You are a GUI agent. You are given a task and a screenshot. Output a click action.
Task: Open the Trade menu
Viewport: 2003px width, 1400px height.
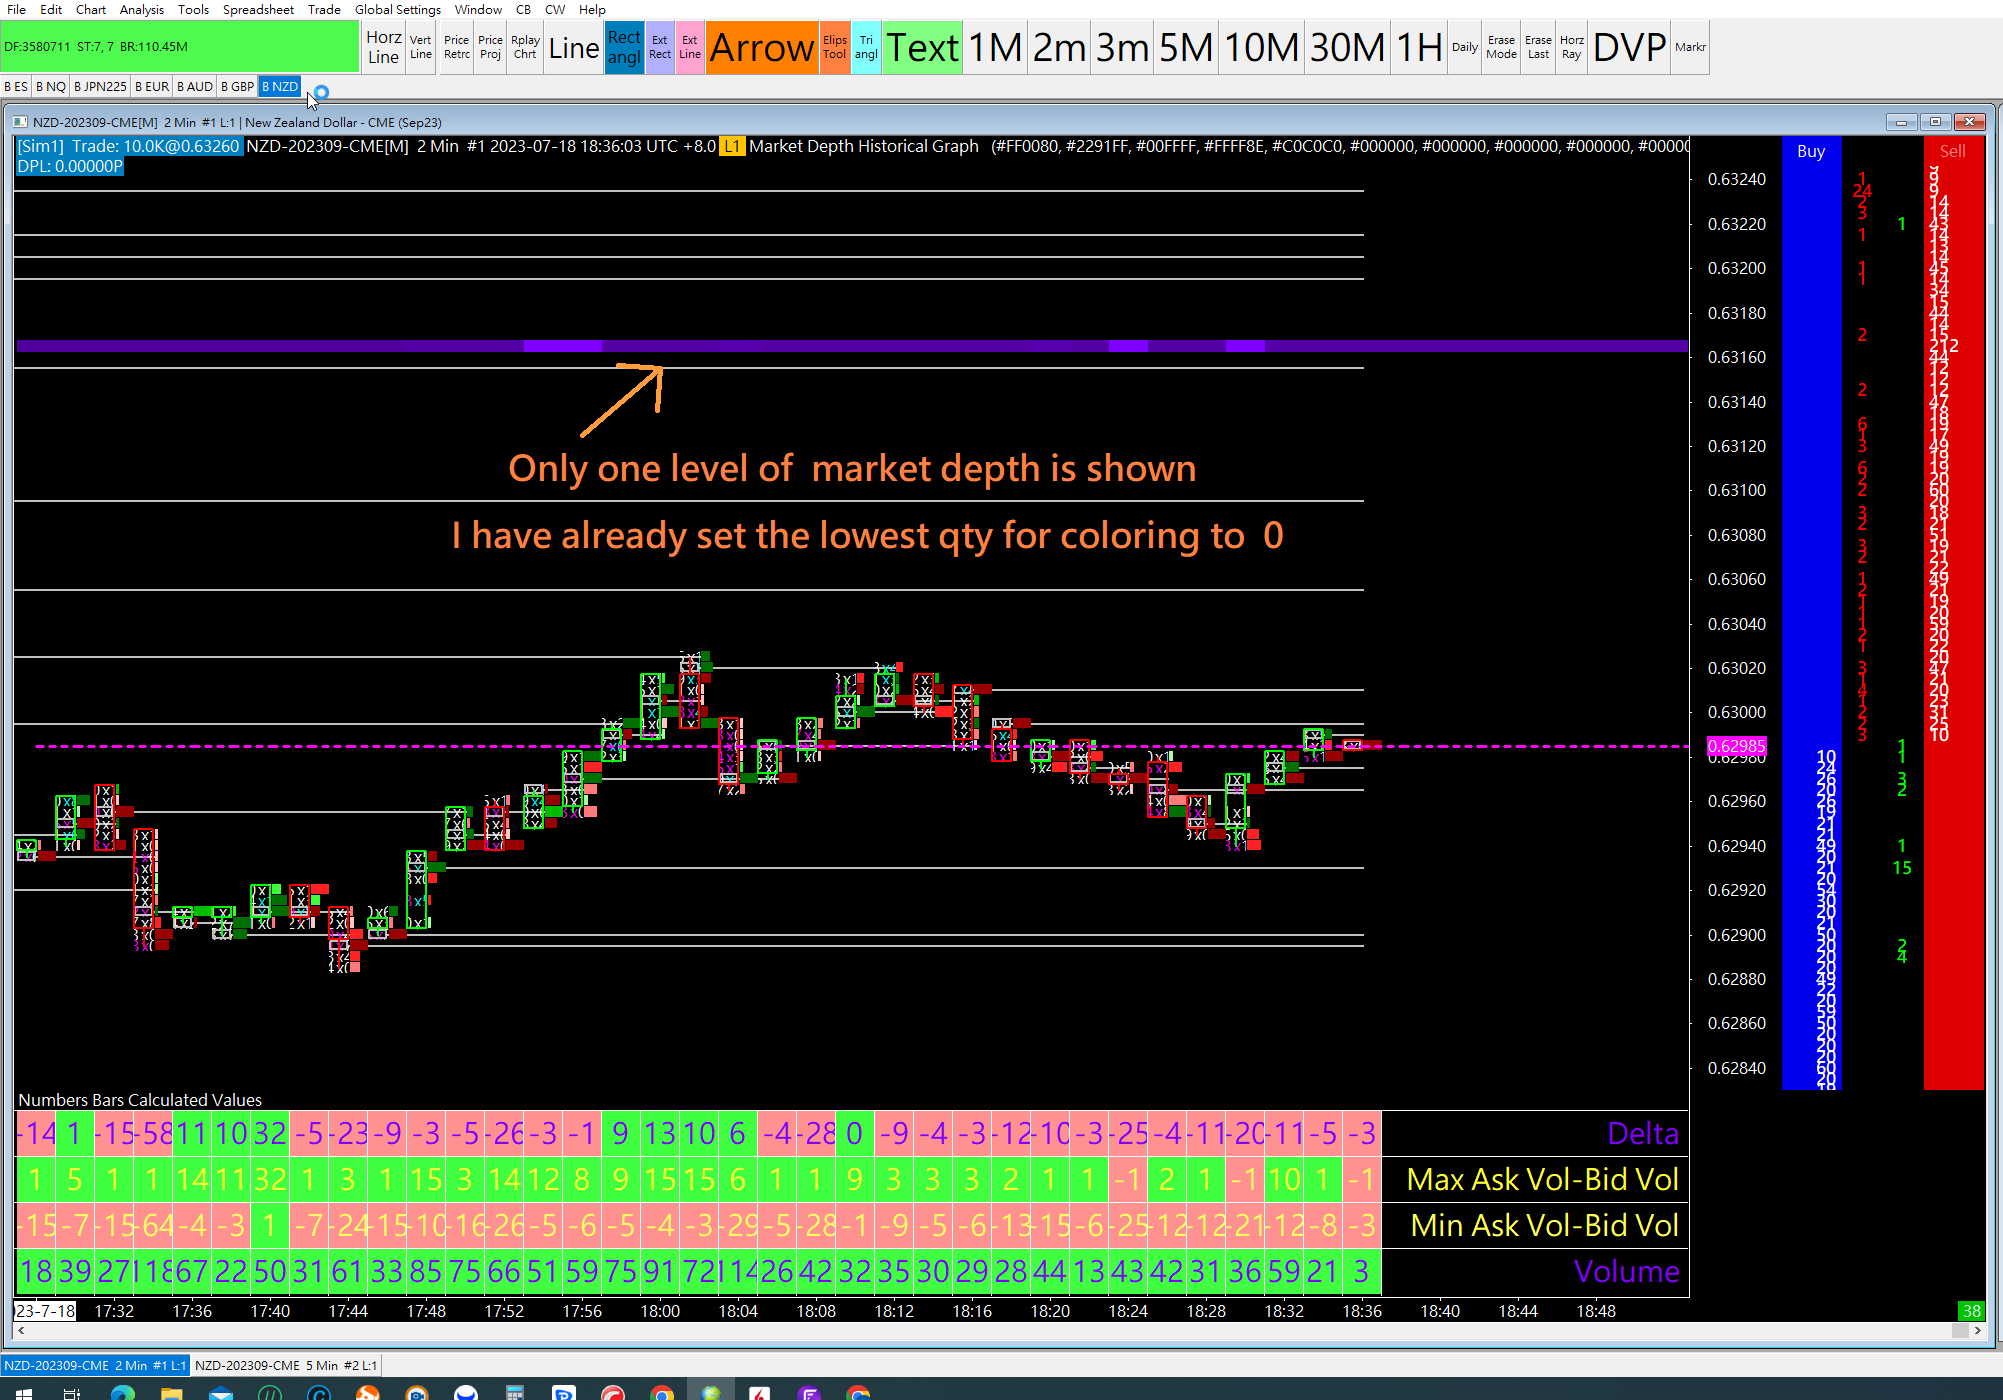point(324,9)
